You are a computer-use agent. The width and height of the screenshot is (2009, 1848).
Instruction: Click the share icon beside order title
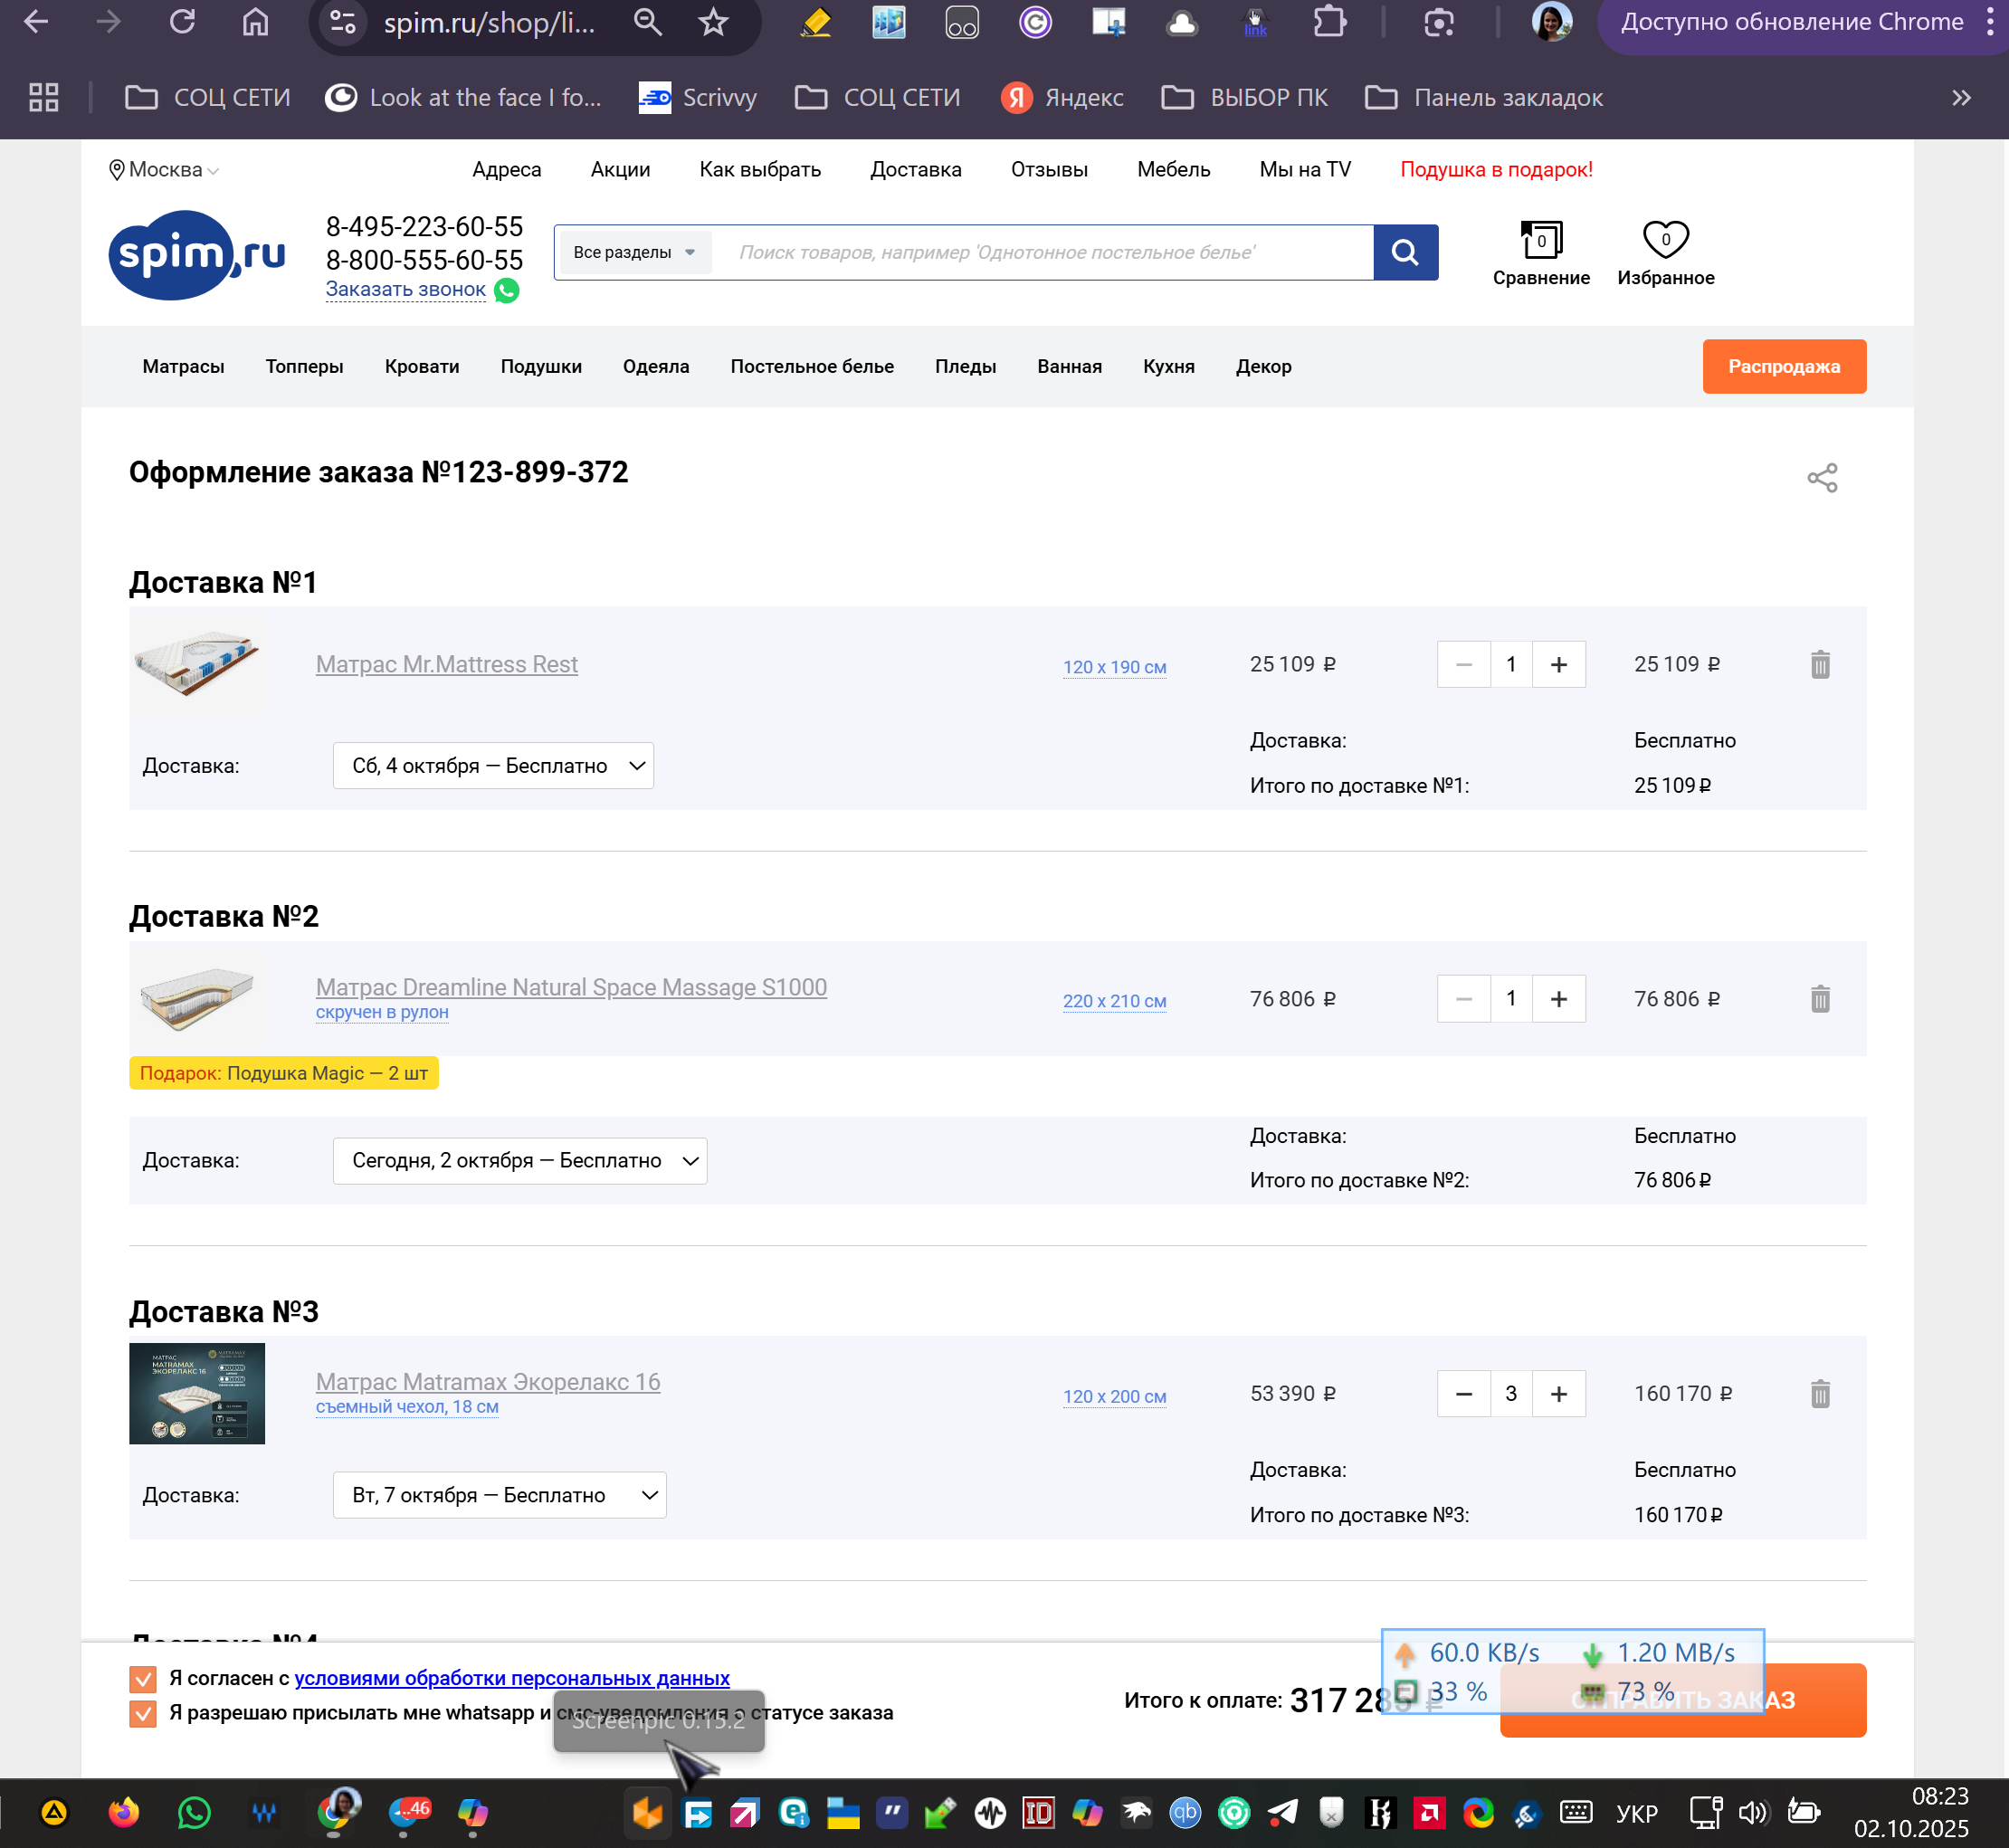[x=1822, y=478]
